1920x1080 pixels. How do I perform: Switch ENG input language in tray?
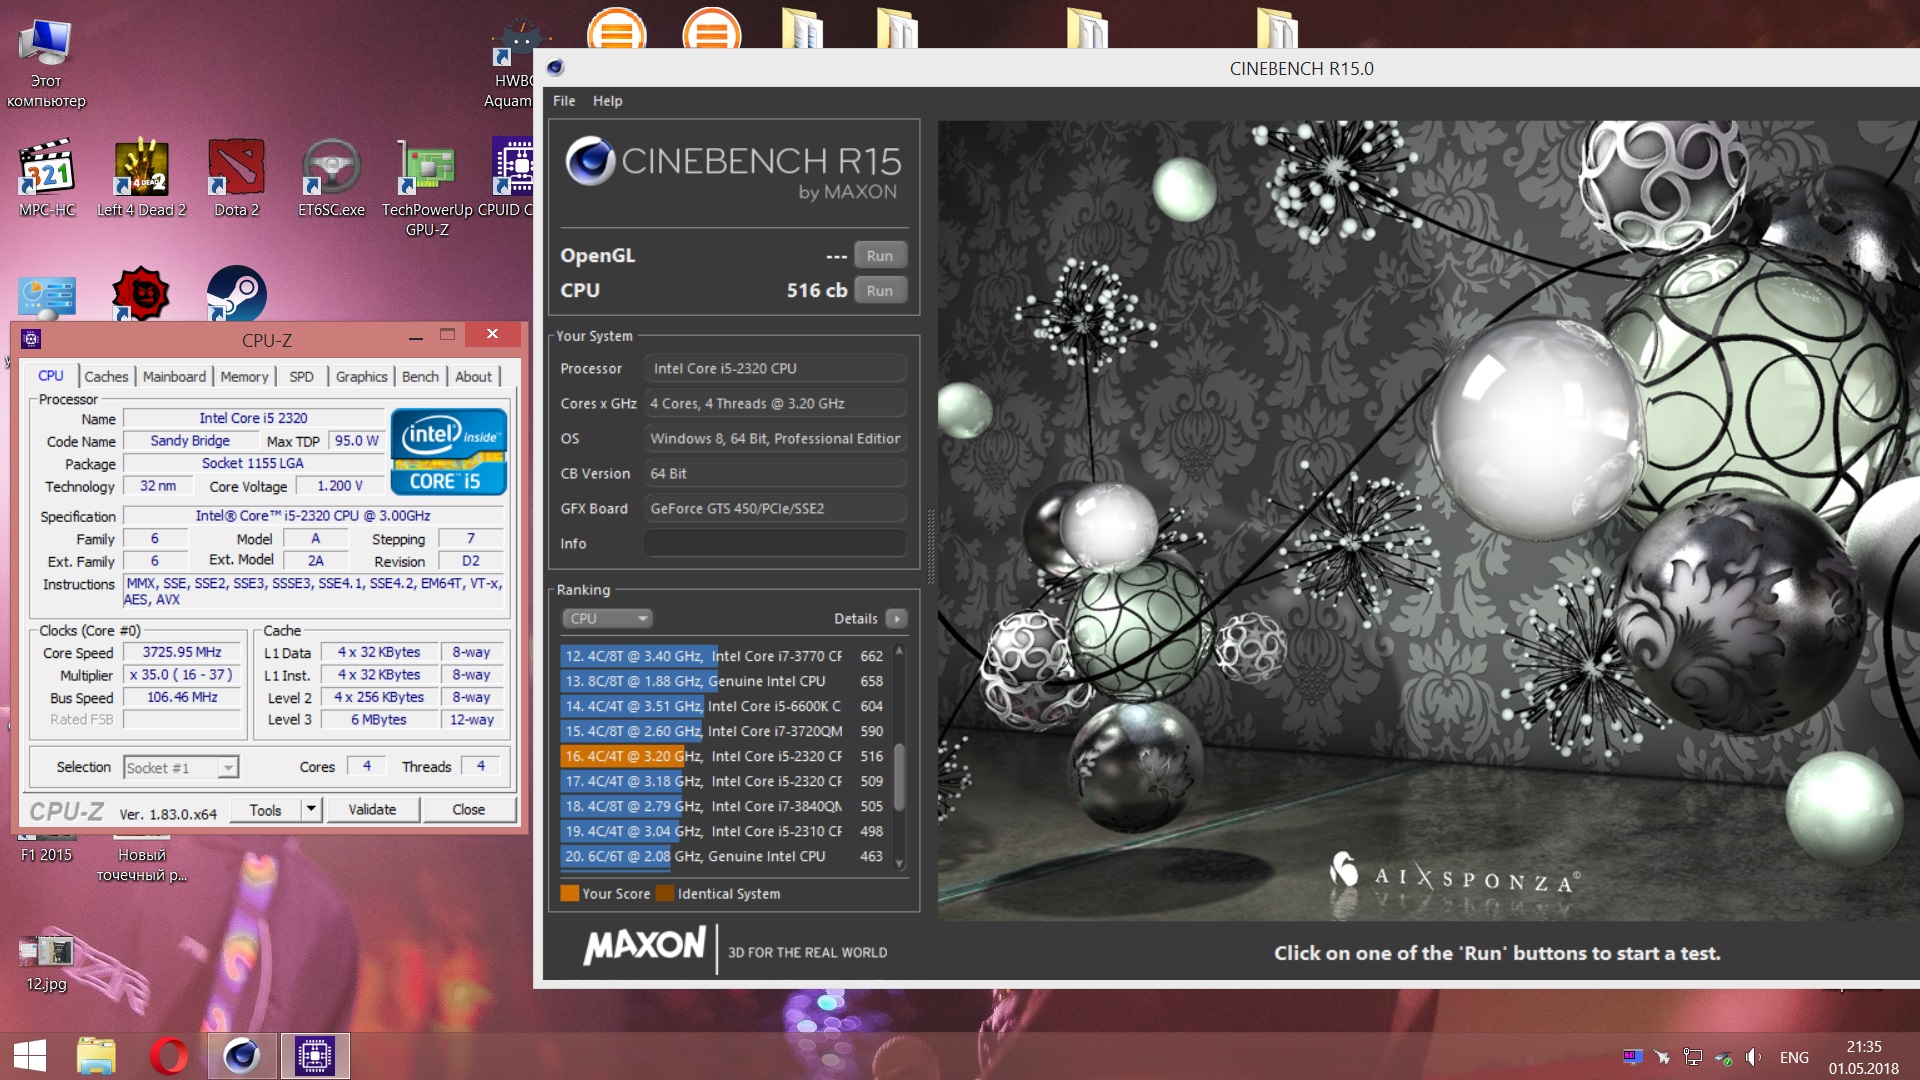tap(1794, 1057)
